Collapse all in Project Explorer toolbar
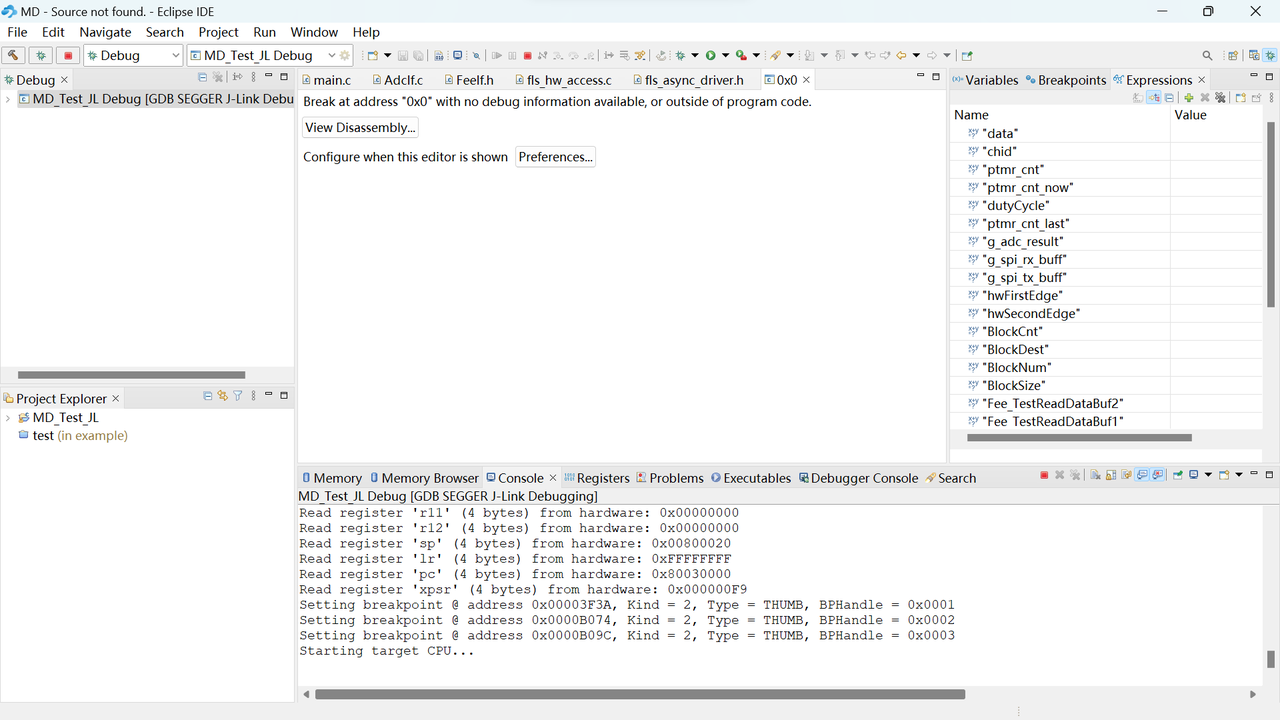Image resolution: width=1280 pixels, height=720 pixels. pyautogui.click(x=208, y=396)
